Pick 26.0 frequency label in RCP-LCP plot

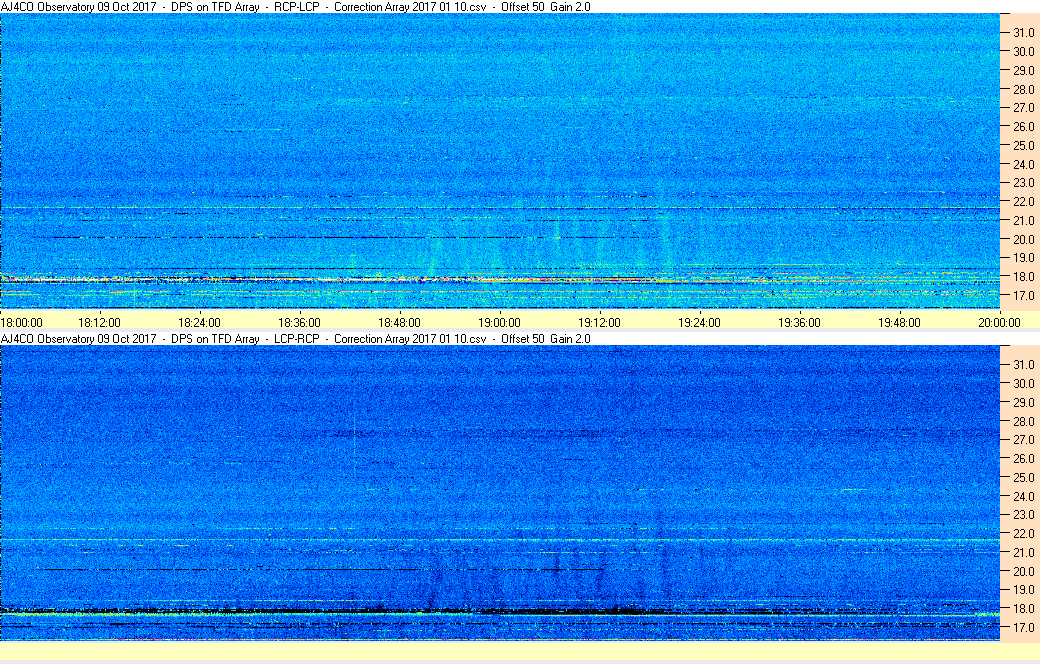[x=1023, y=127]
